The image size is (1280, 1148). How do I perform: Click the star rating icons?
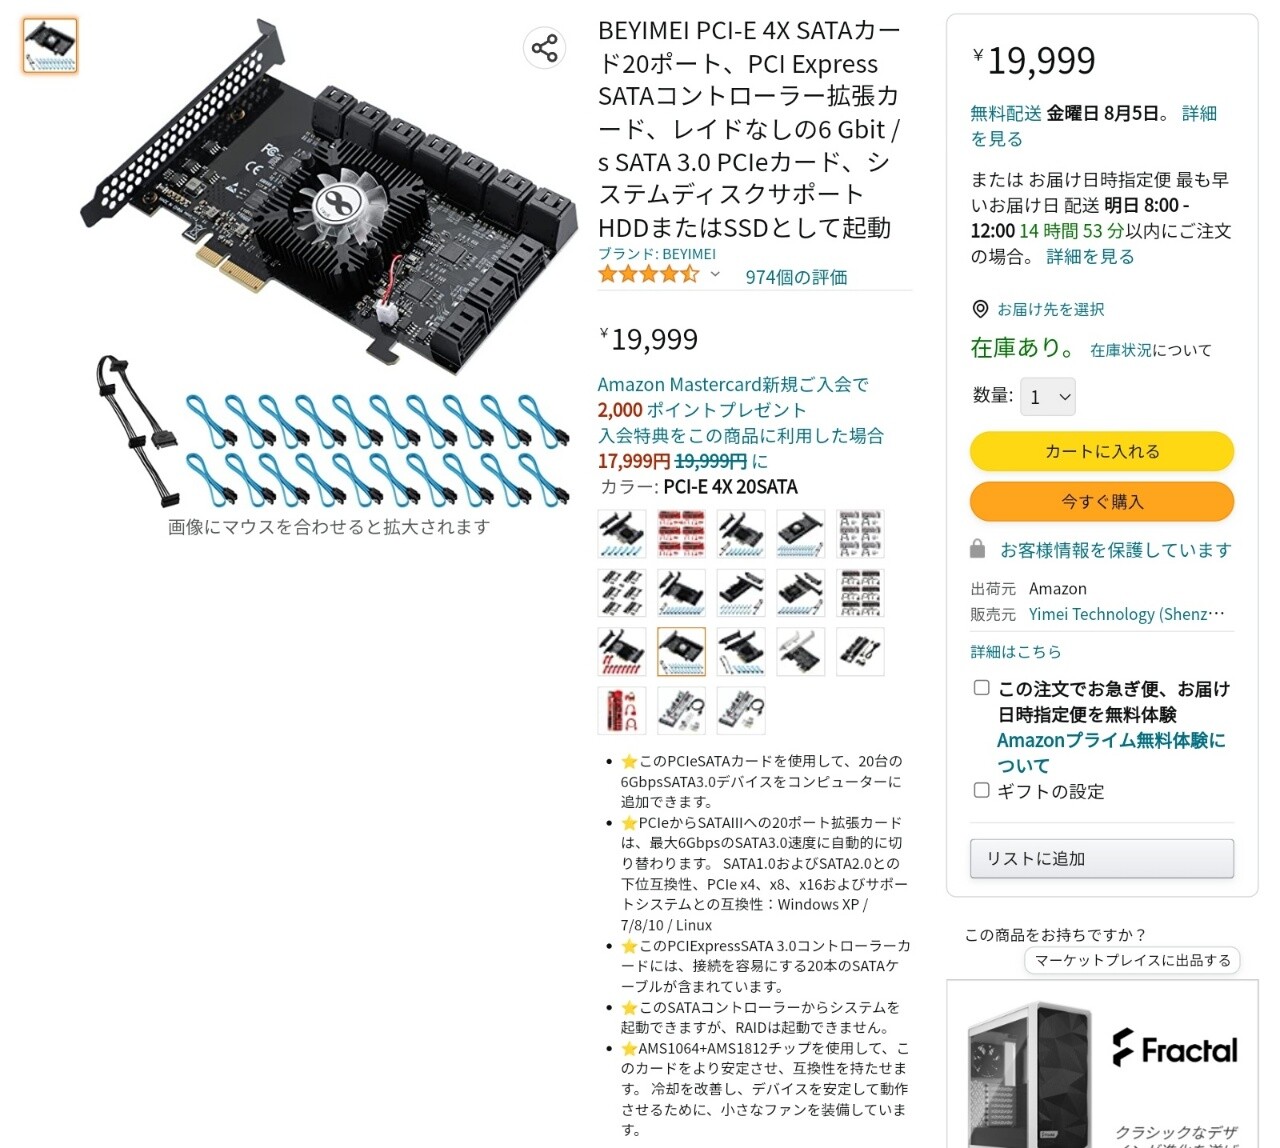click(x=648, y=275)
